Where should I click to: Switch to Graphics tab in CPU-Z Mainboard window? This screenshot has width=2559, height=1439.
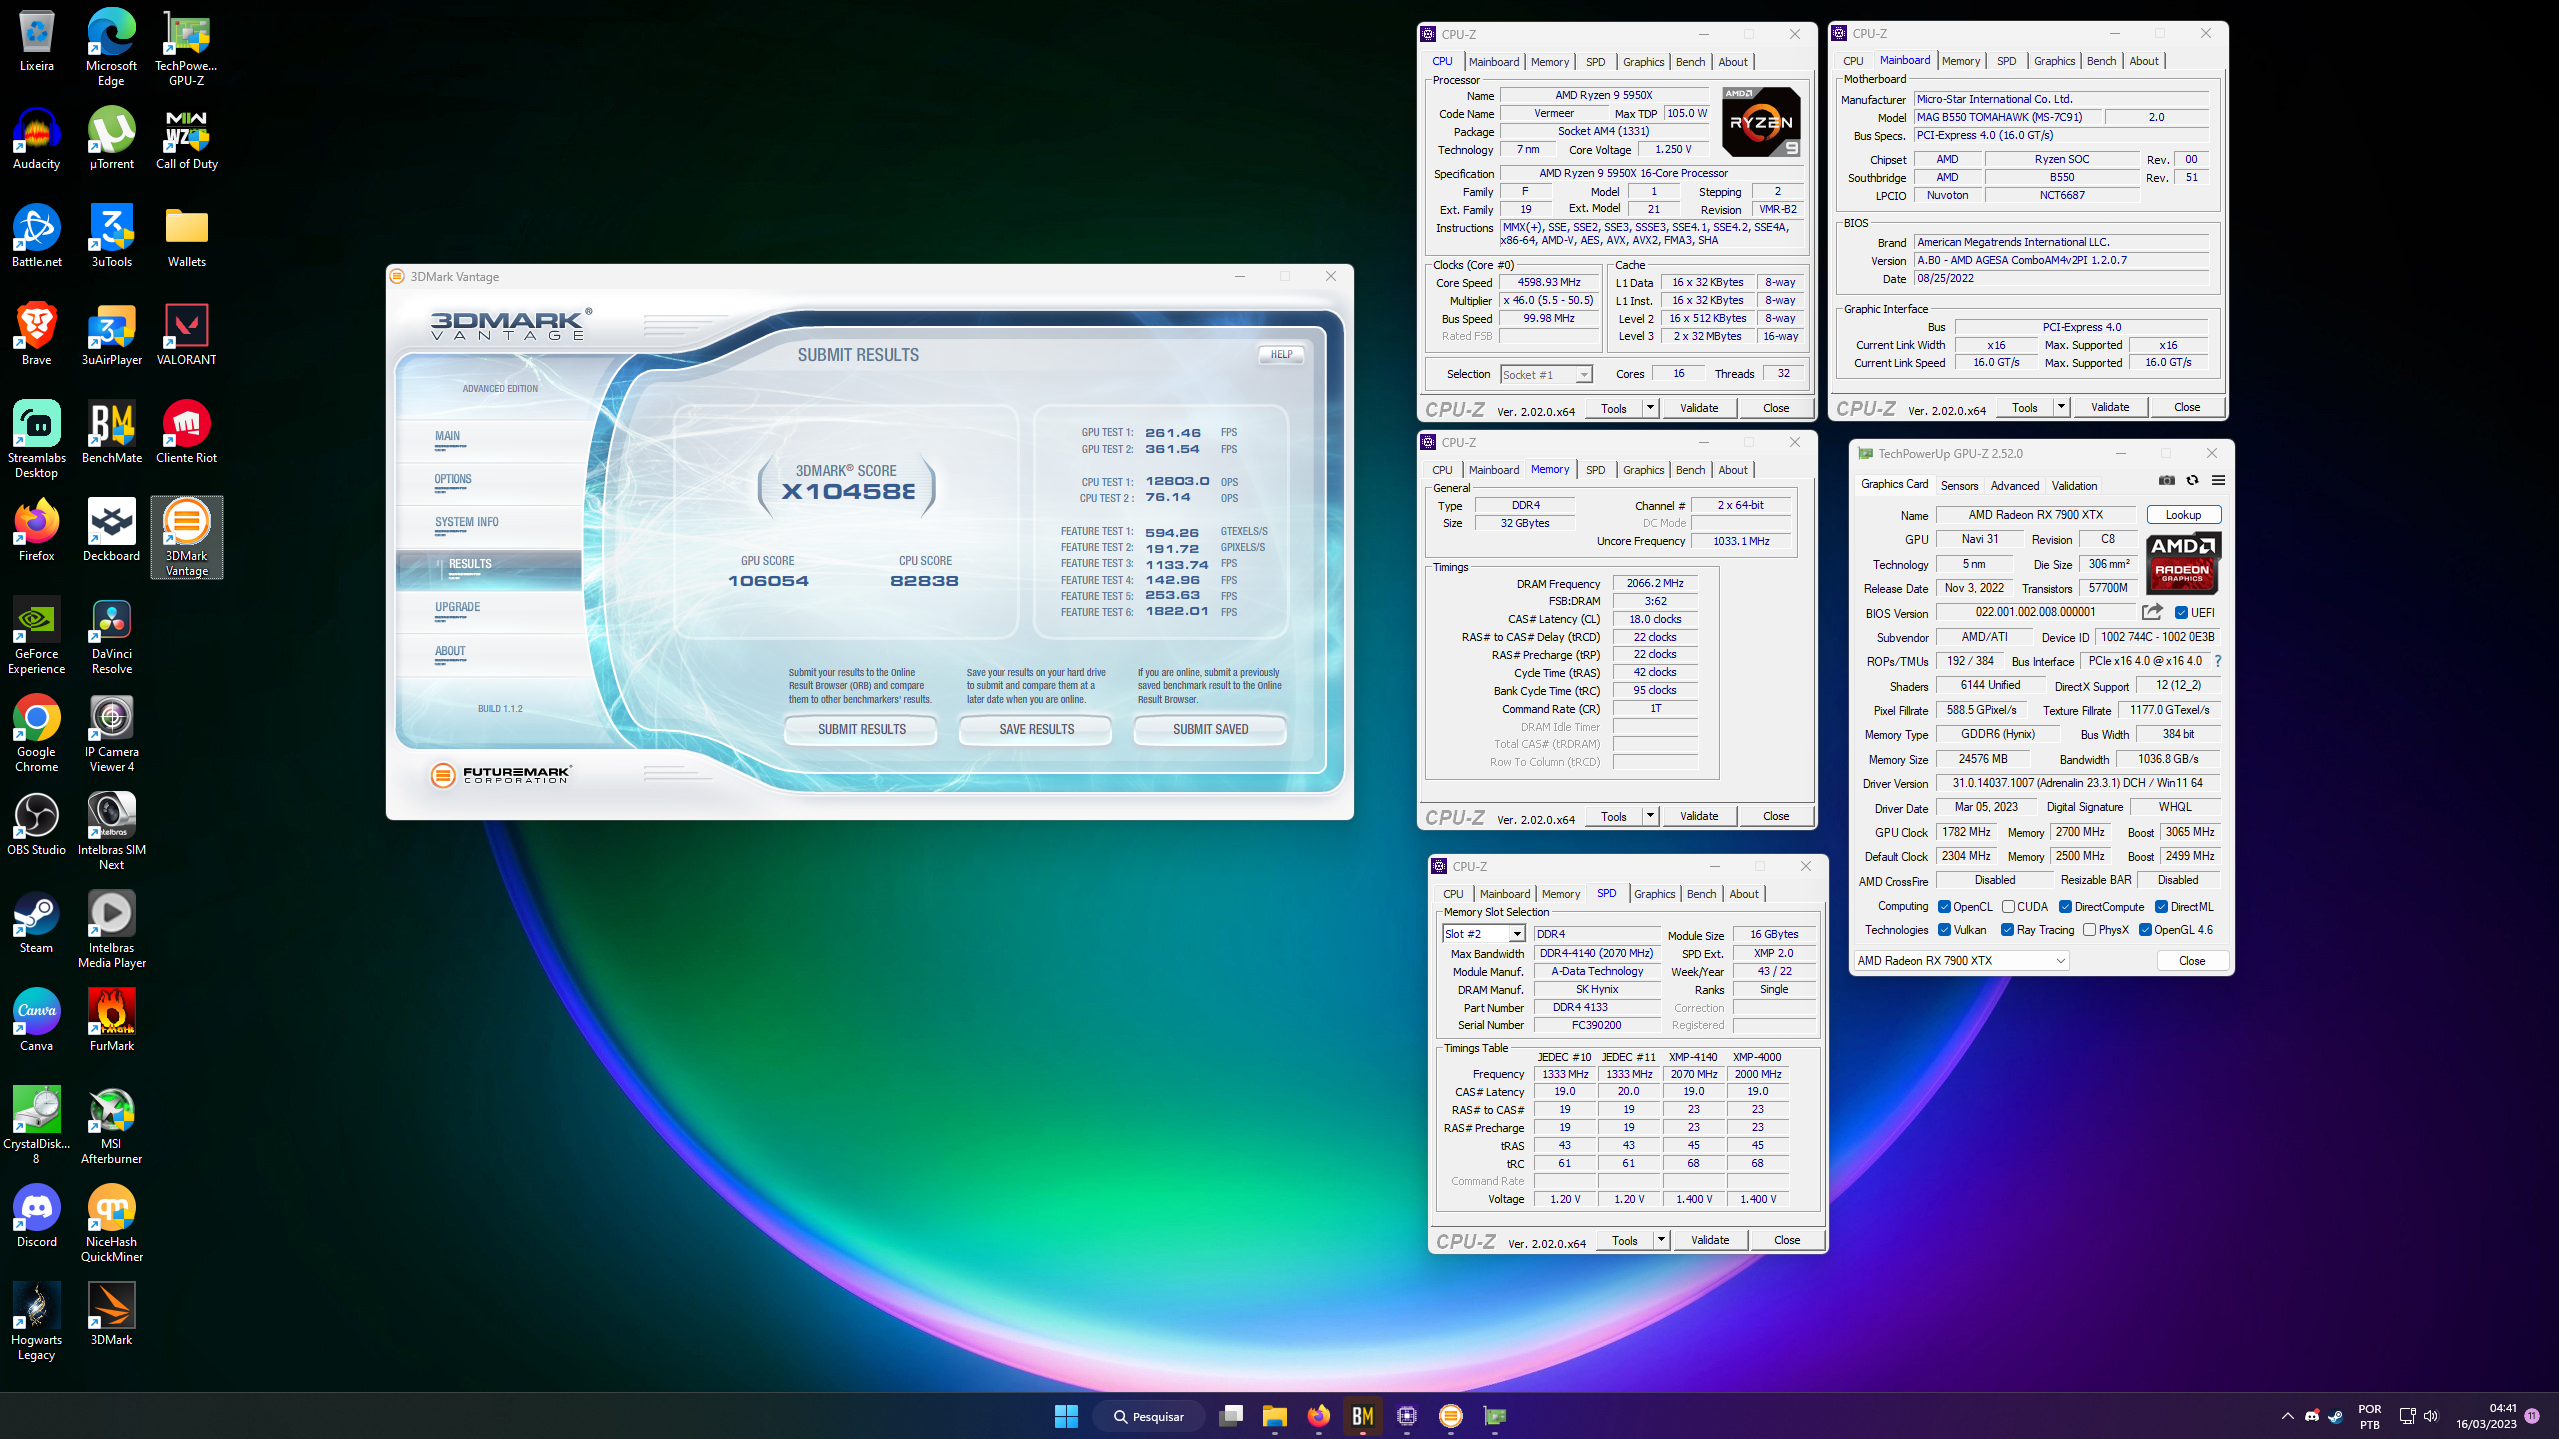[2054, 61]
